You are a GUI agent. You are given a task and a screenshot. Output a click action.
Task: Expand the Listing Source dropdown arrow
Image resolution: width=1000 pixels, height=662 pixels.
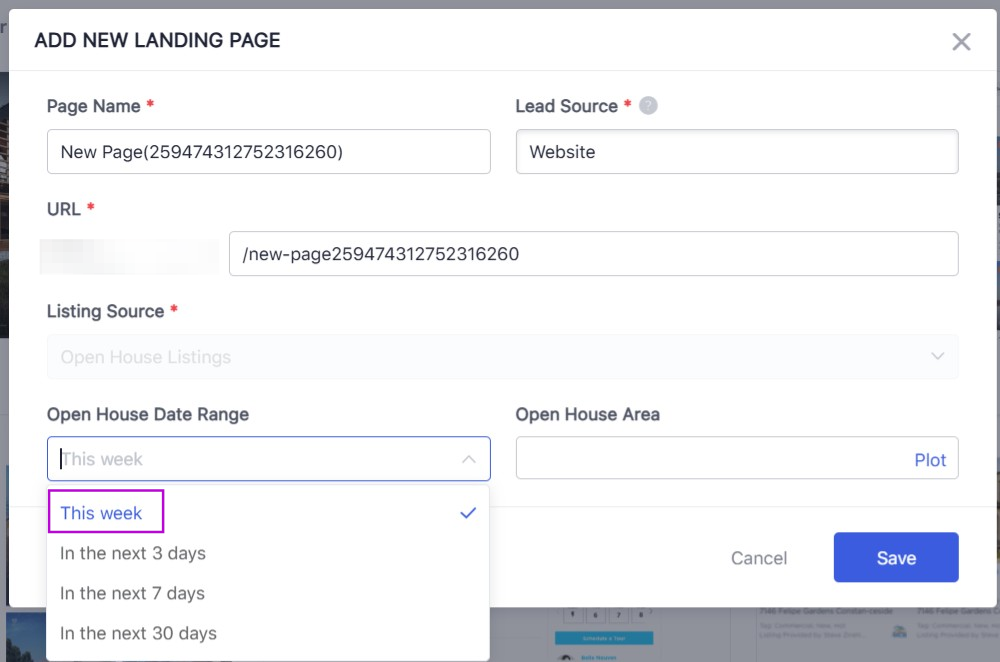pos(937,356)
